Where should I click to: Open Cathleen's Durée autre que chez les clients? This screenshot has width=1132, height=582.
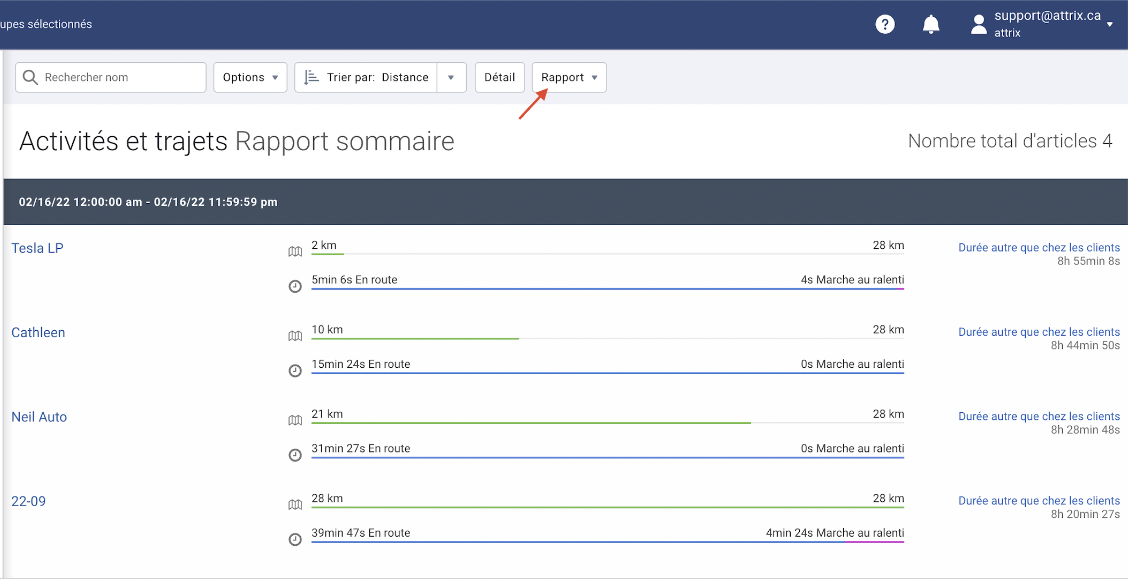[1039, 332]
